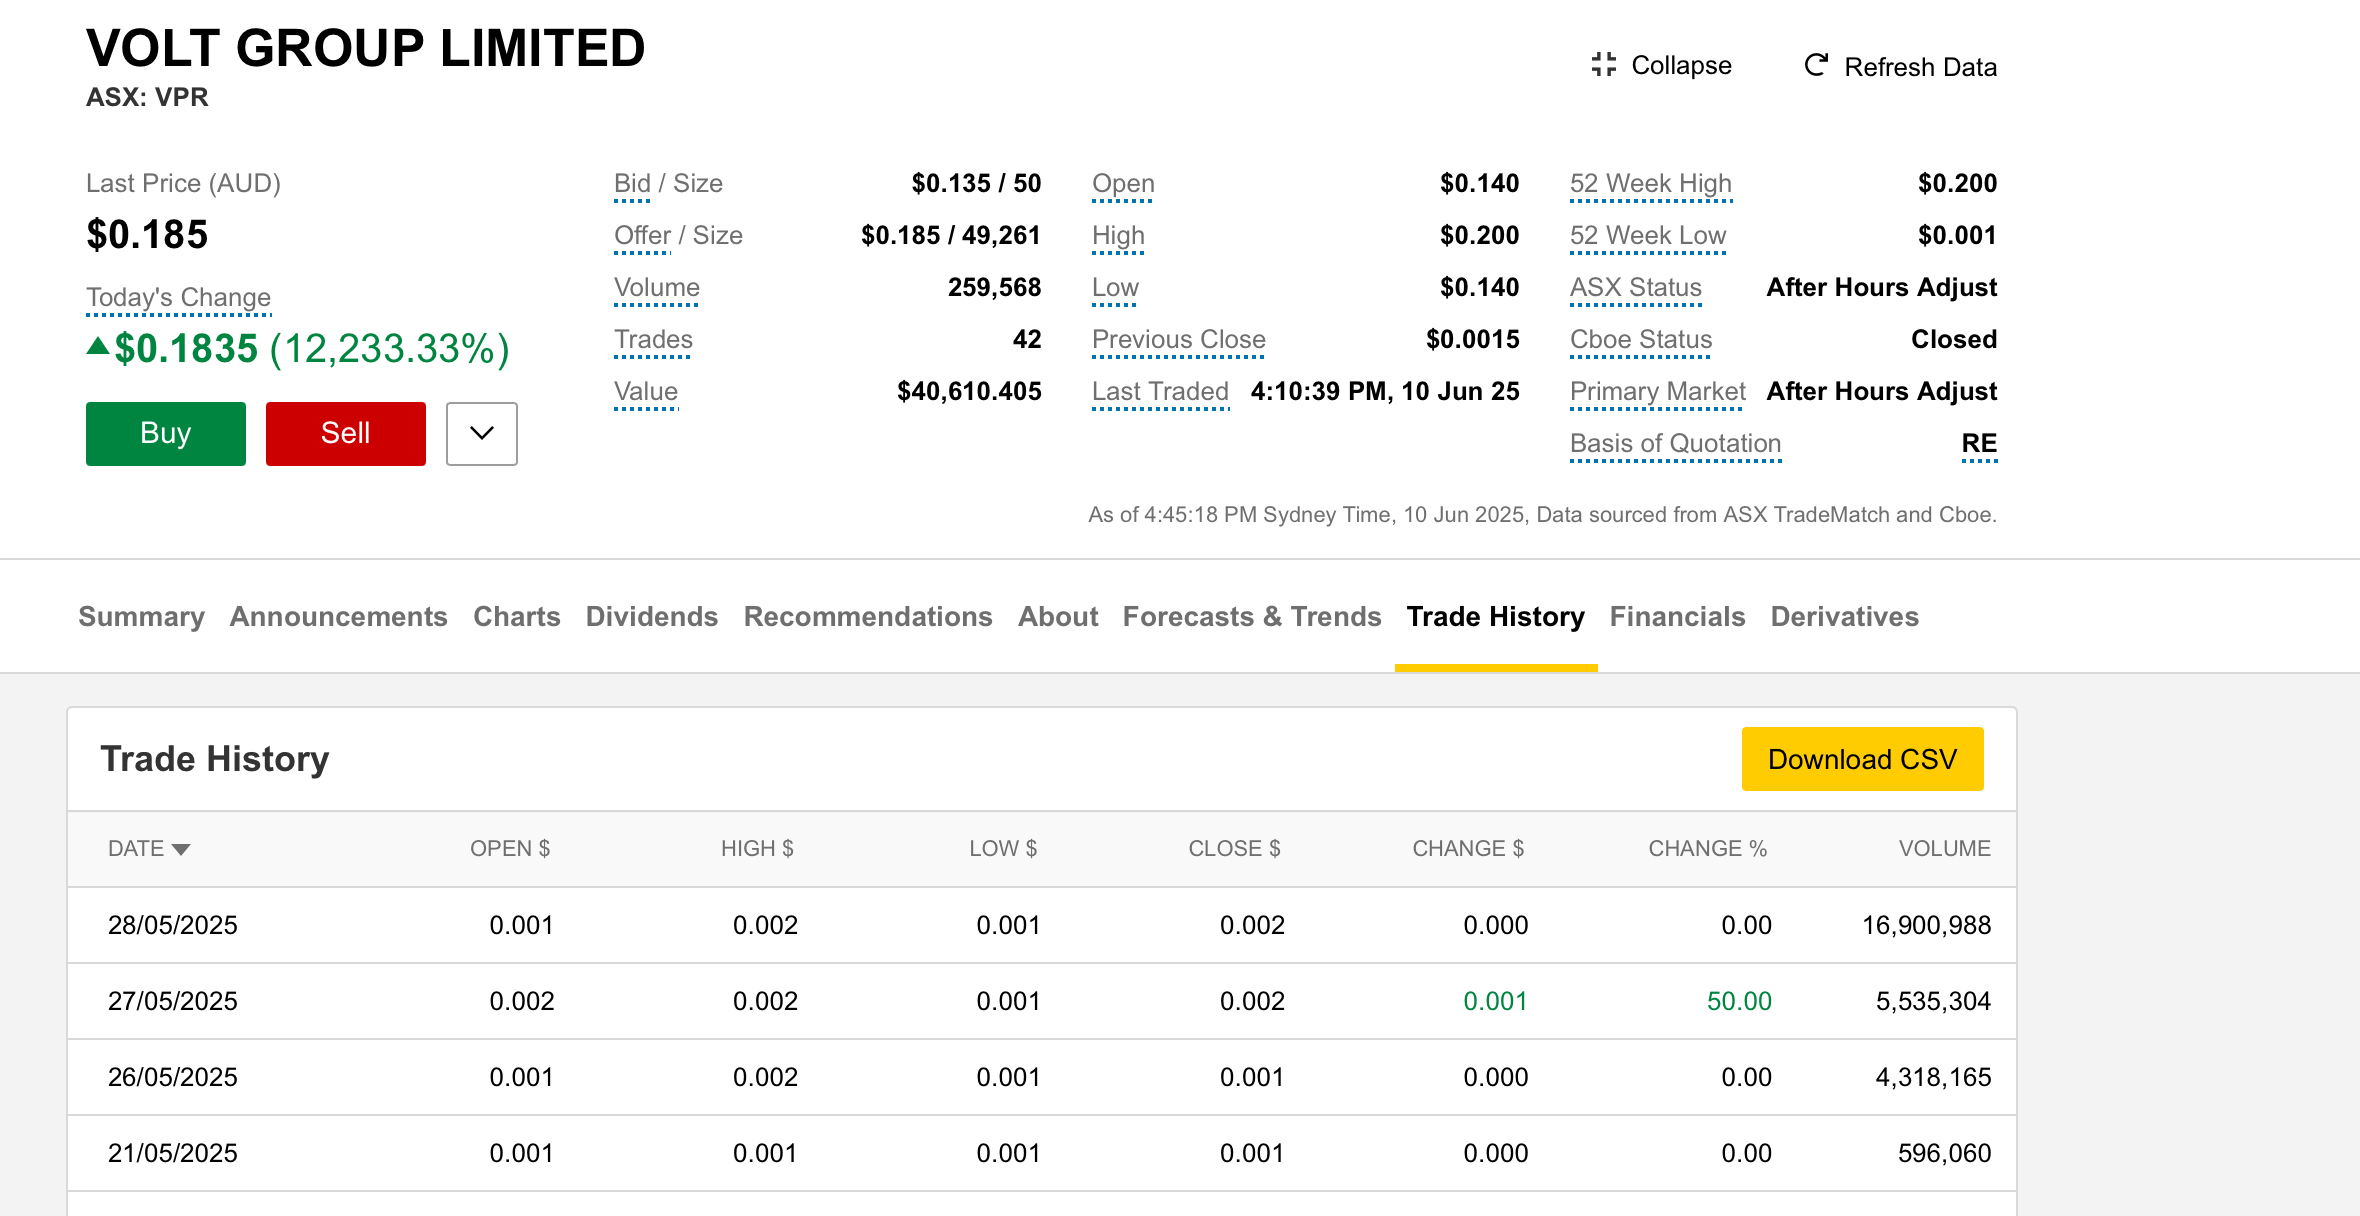The image size is (2360, 1216).
Task: Click the Collapse icon
Action: (x=1603, y=65)
